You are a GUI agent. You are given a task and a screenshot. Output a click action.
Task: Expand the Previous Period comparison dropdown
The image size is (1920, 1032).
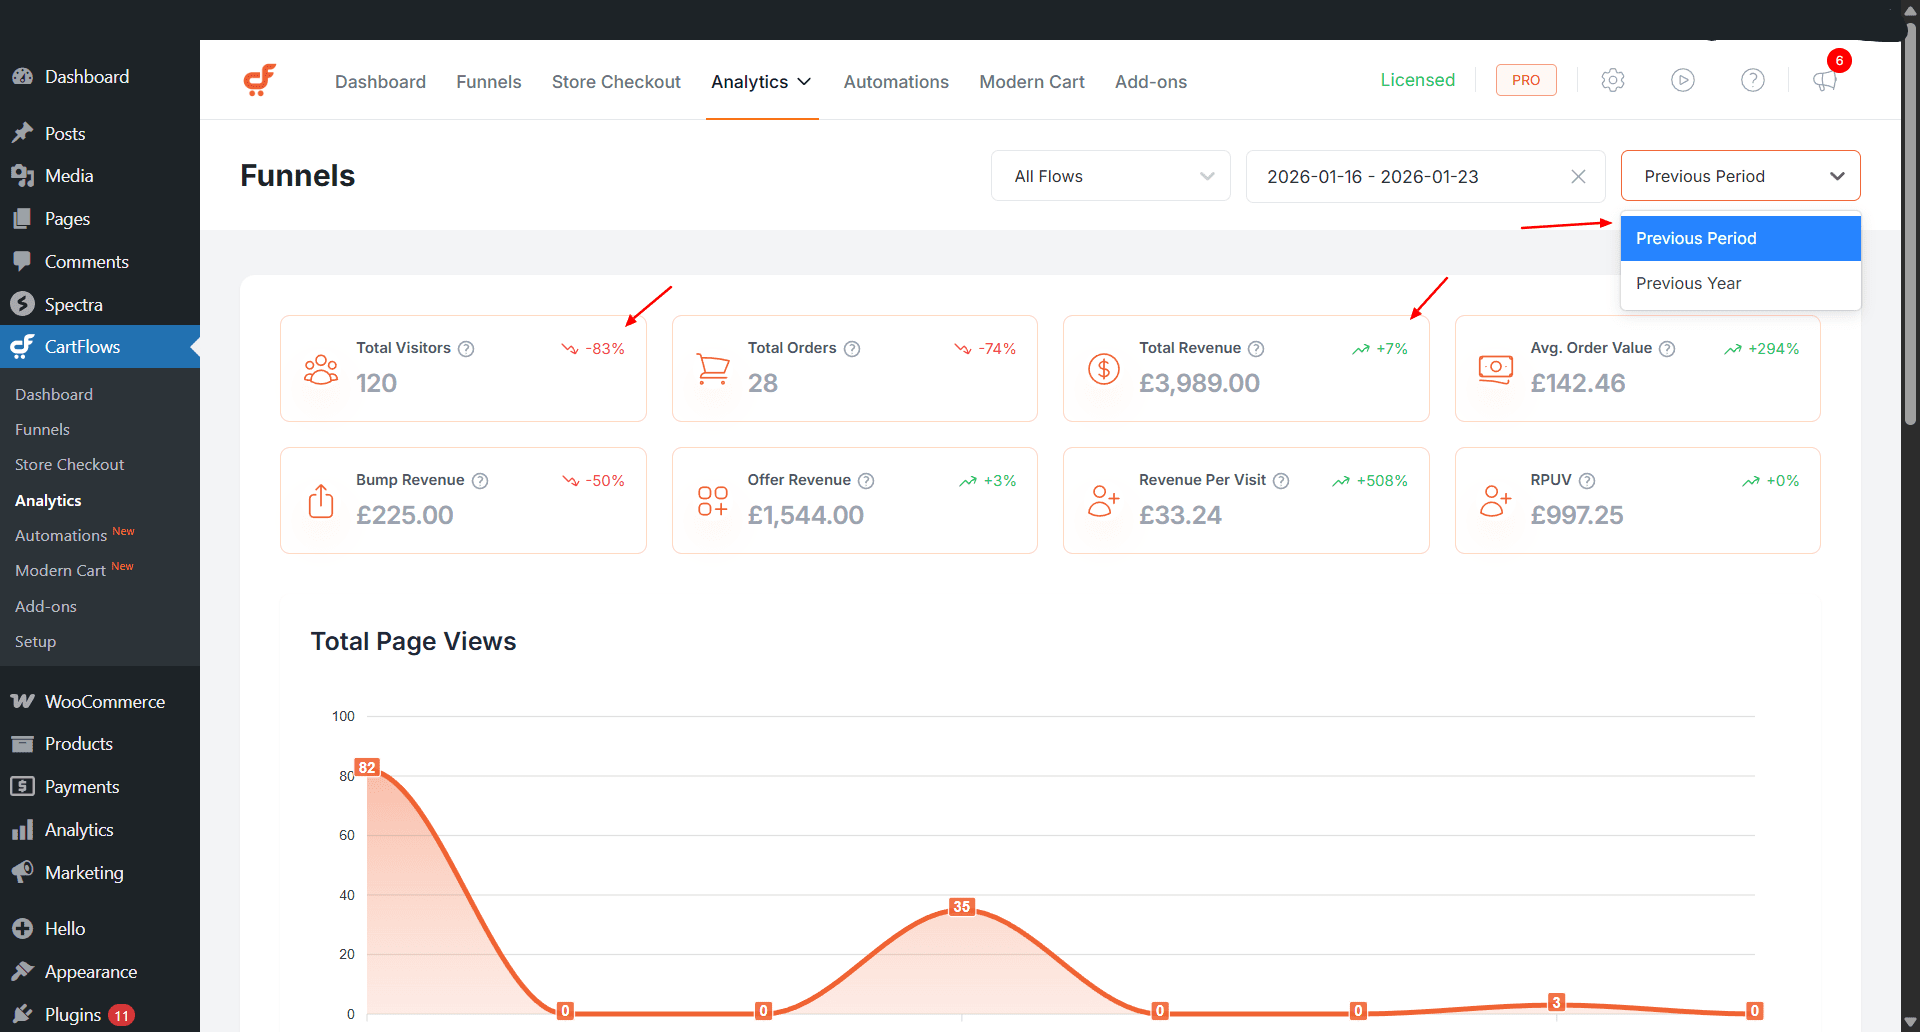[1739, 175]
